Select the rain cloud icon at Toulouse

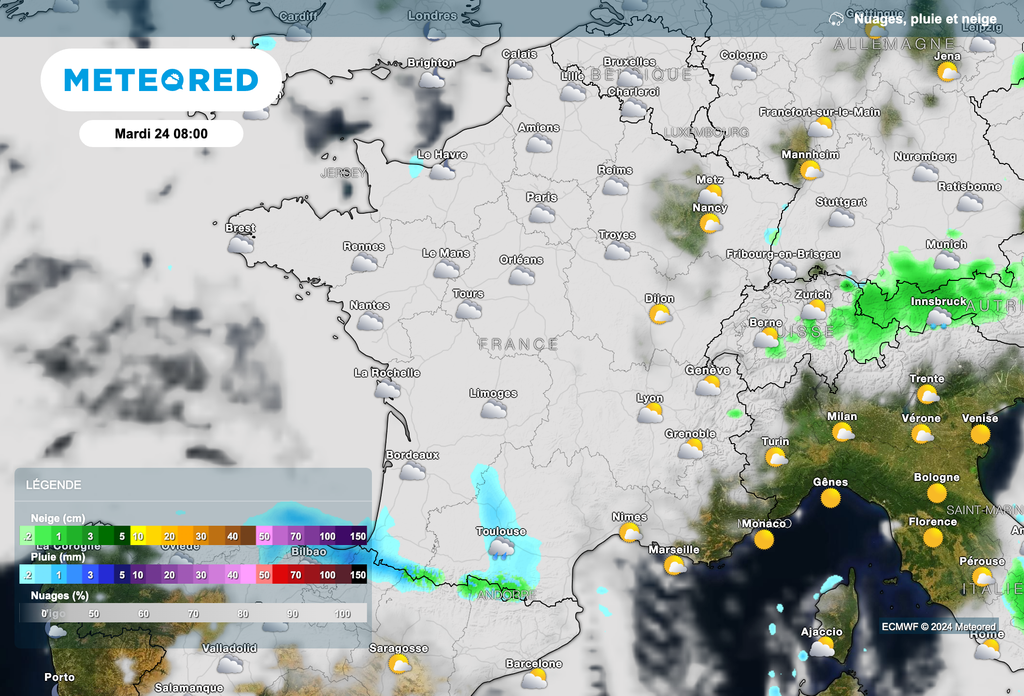pyautogui.click(x=501, y=548)
